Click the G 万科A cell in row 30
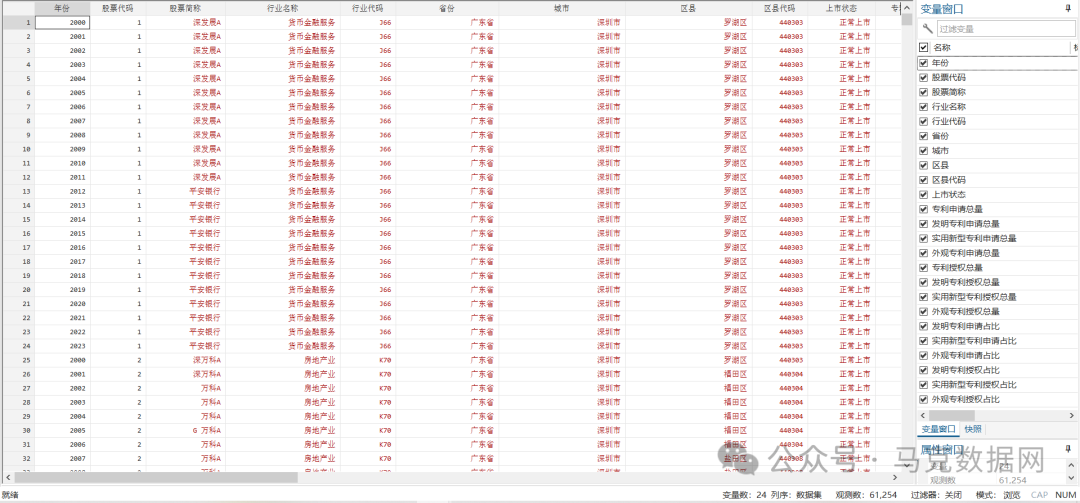The image size is (1080, 503). click(185, 431)
